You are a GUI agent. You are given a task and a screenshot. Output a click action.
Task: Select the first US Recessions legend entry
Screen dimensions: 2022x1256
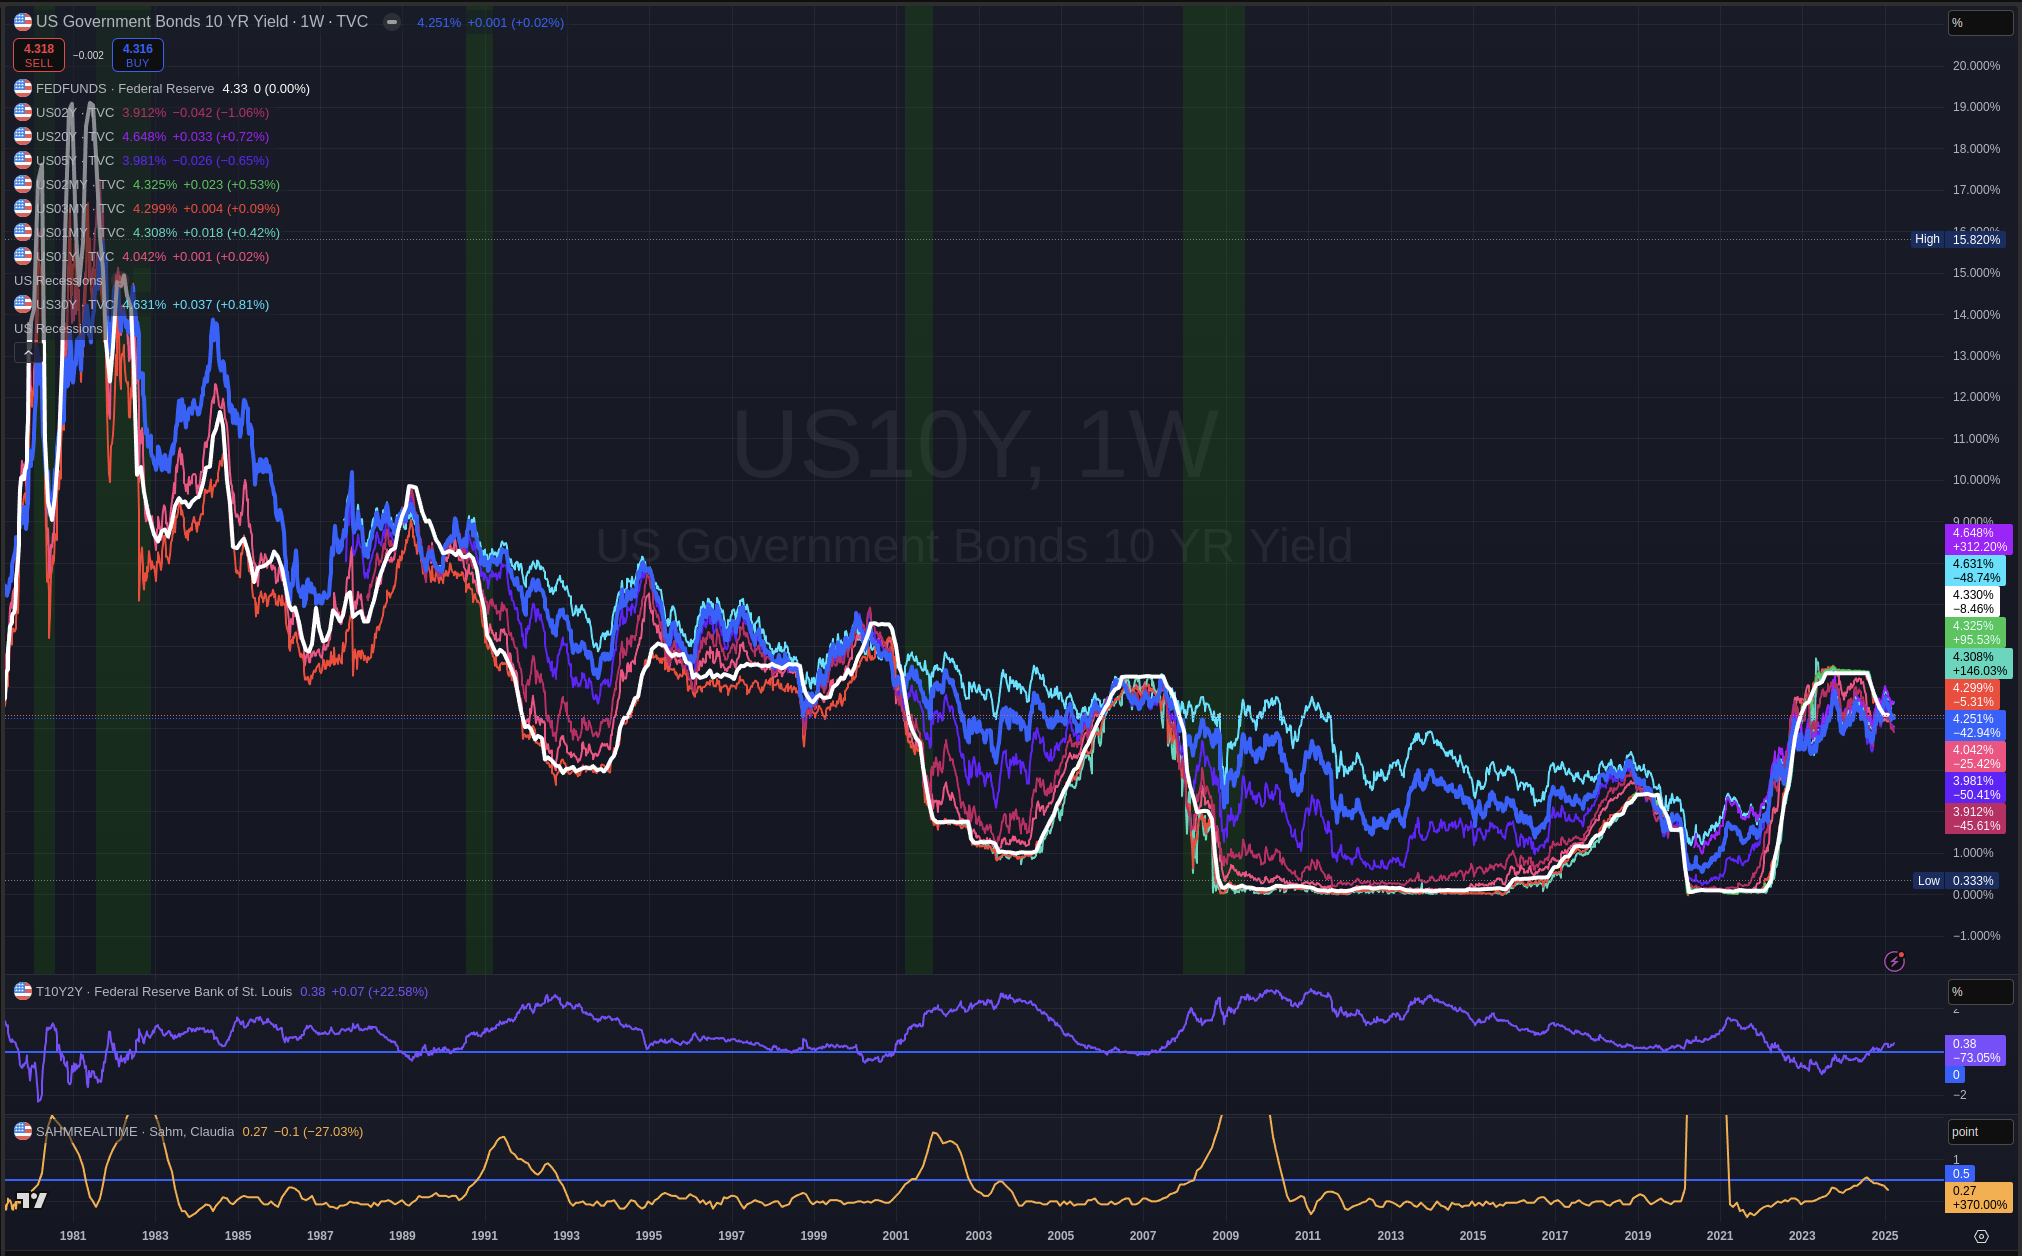[x=58, y=280]
